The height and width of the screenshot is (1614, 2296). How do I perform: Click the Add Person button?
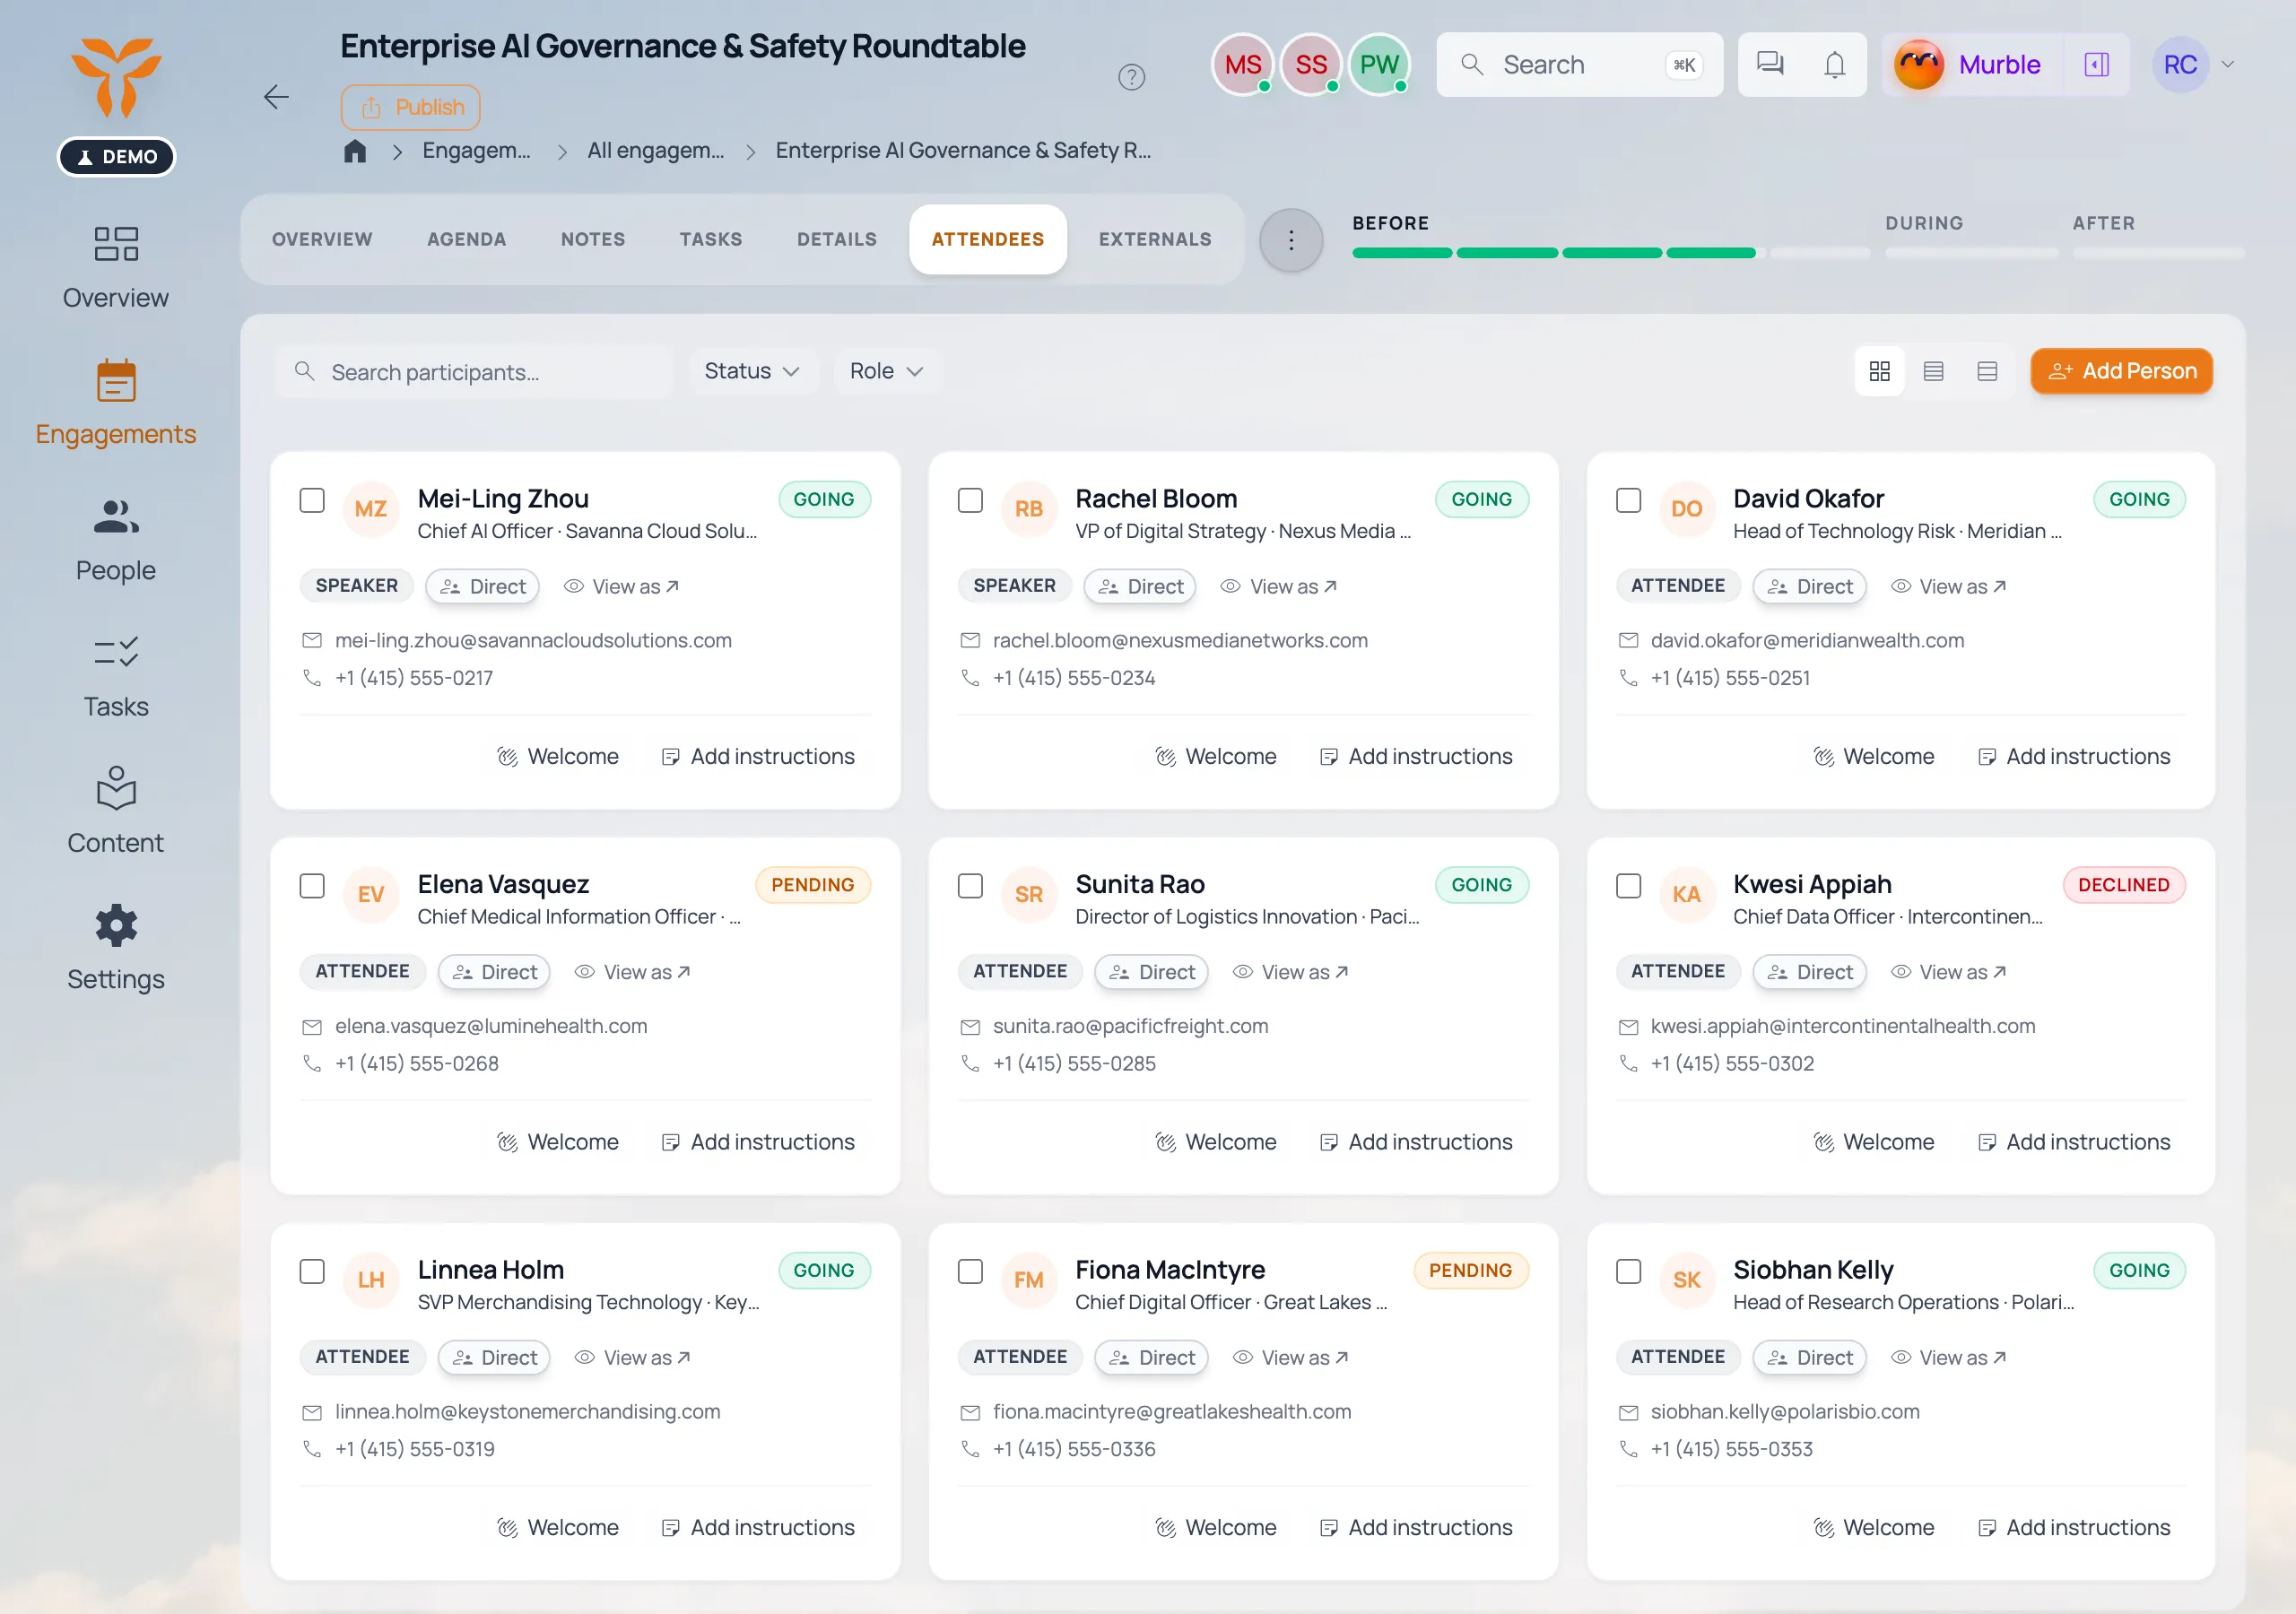[x=2121, y=371]
